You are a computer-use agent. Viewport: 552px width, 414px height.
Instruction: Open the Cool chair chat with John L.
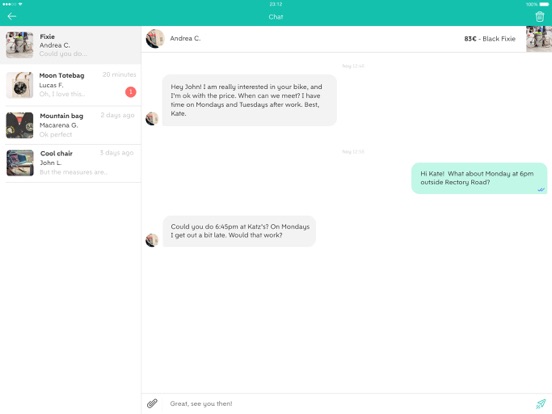pyautogui.click(x=70, y=163)
